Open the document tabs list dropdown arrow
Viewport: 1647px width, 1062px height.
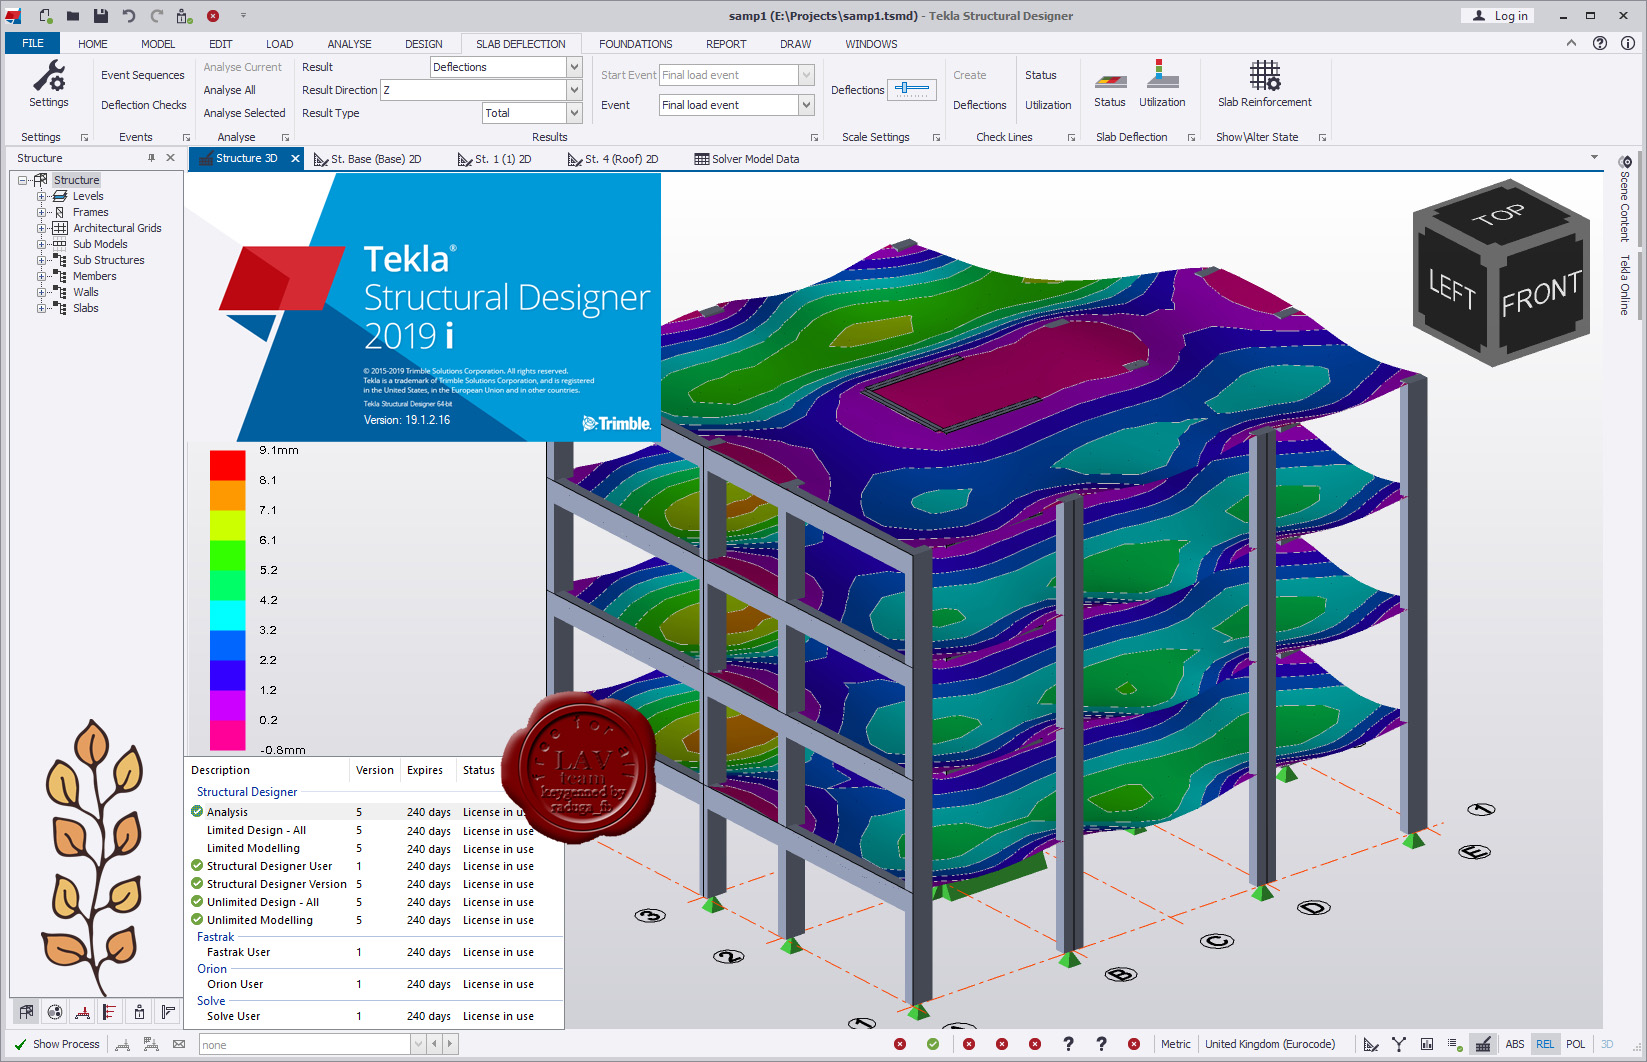[1594, 157]
